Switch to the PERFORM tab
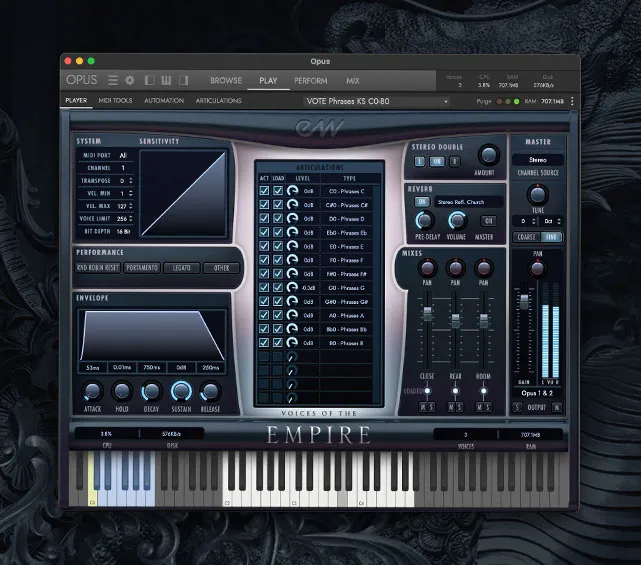 coord(311,81)
